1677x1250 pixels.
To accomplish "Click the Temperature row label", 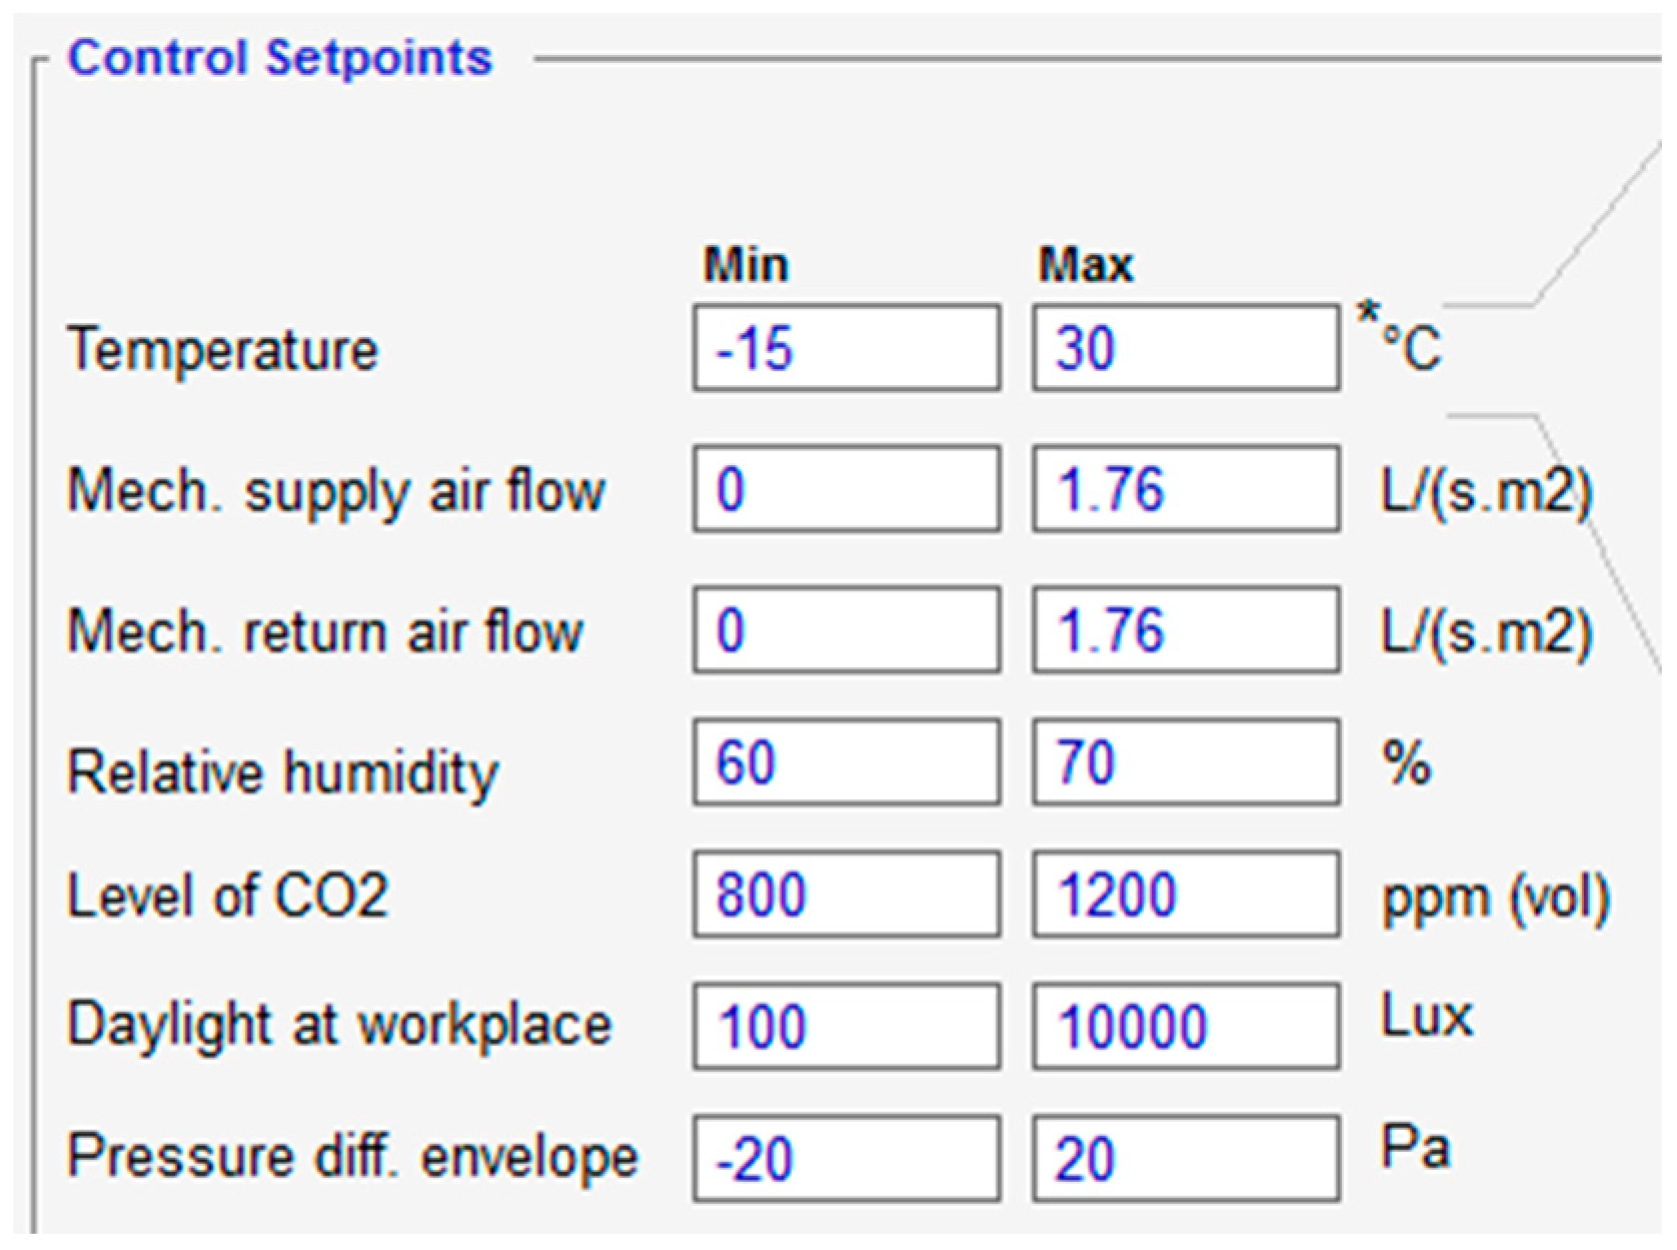I will point(222,350).
